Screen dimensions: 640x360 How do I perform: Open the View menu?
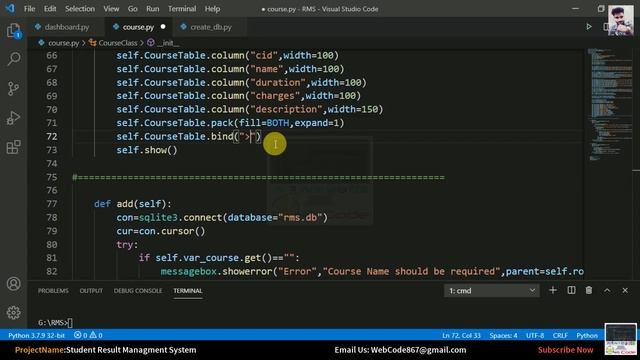point(111,9)
